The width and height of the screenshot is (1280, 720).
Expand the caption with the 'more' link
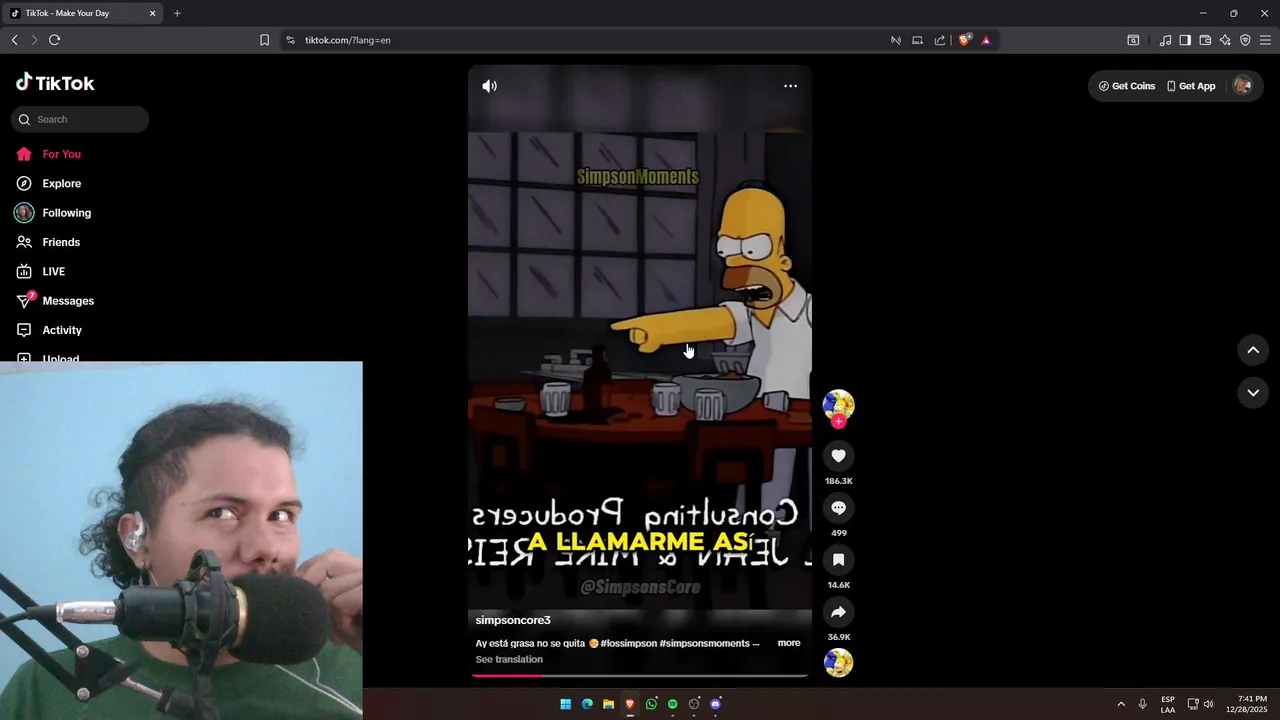click(789, 643)
